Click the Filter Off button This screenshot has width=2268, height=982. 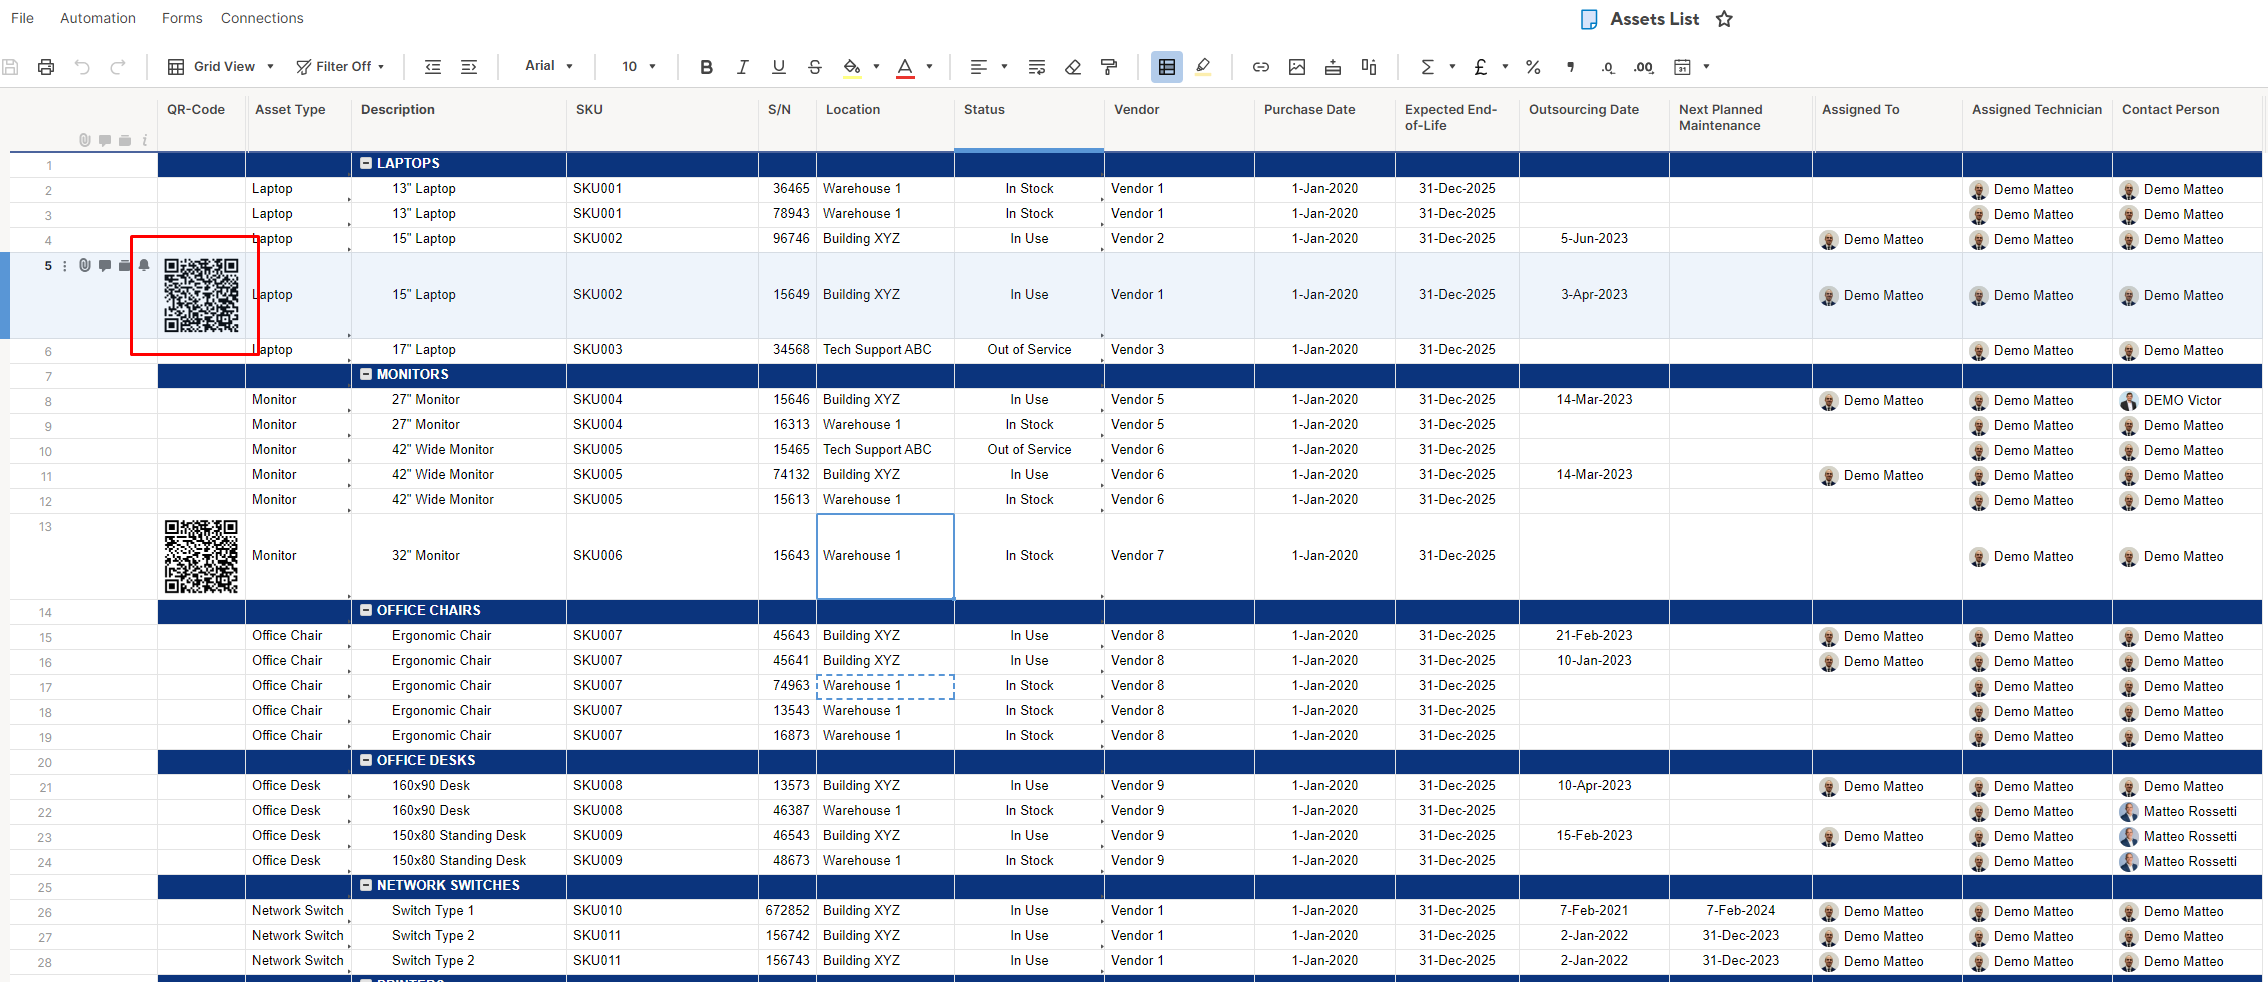pos(340,67)
